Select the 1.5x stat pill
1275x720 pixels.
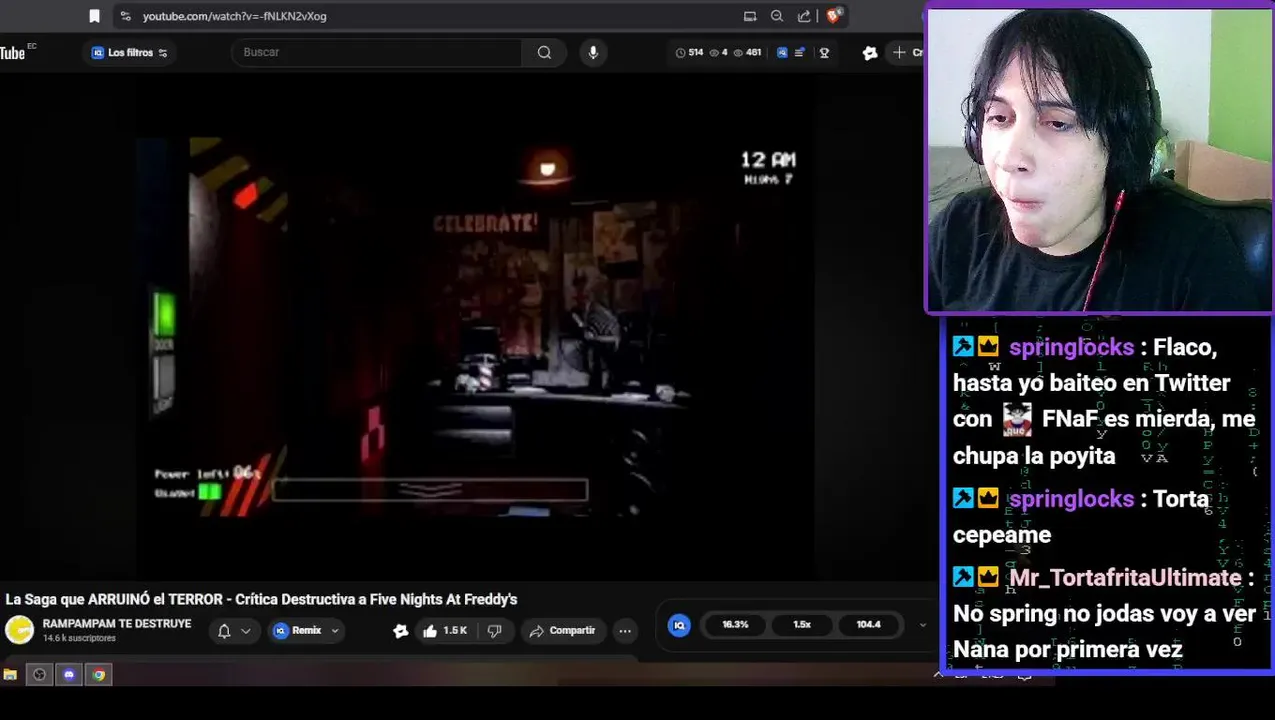point(802,625)
